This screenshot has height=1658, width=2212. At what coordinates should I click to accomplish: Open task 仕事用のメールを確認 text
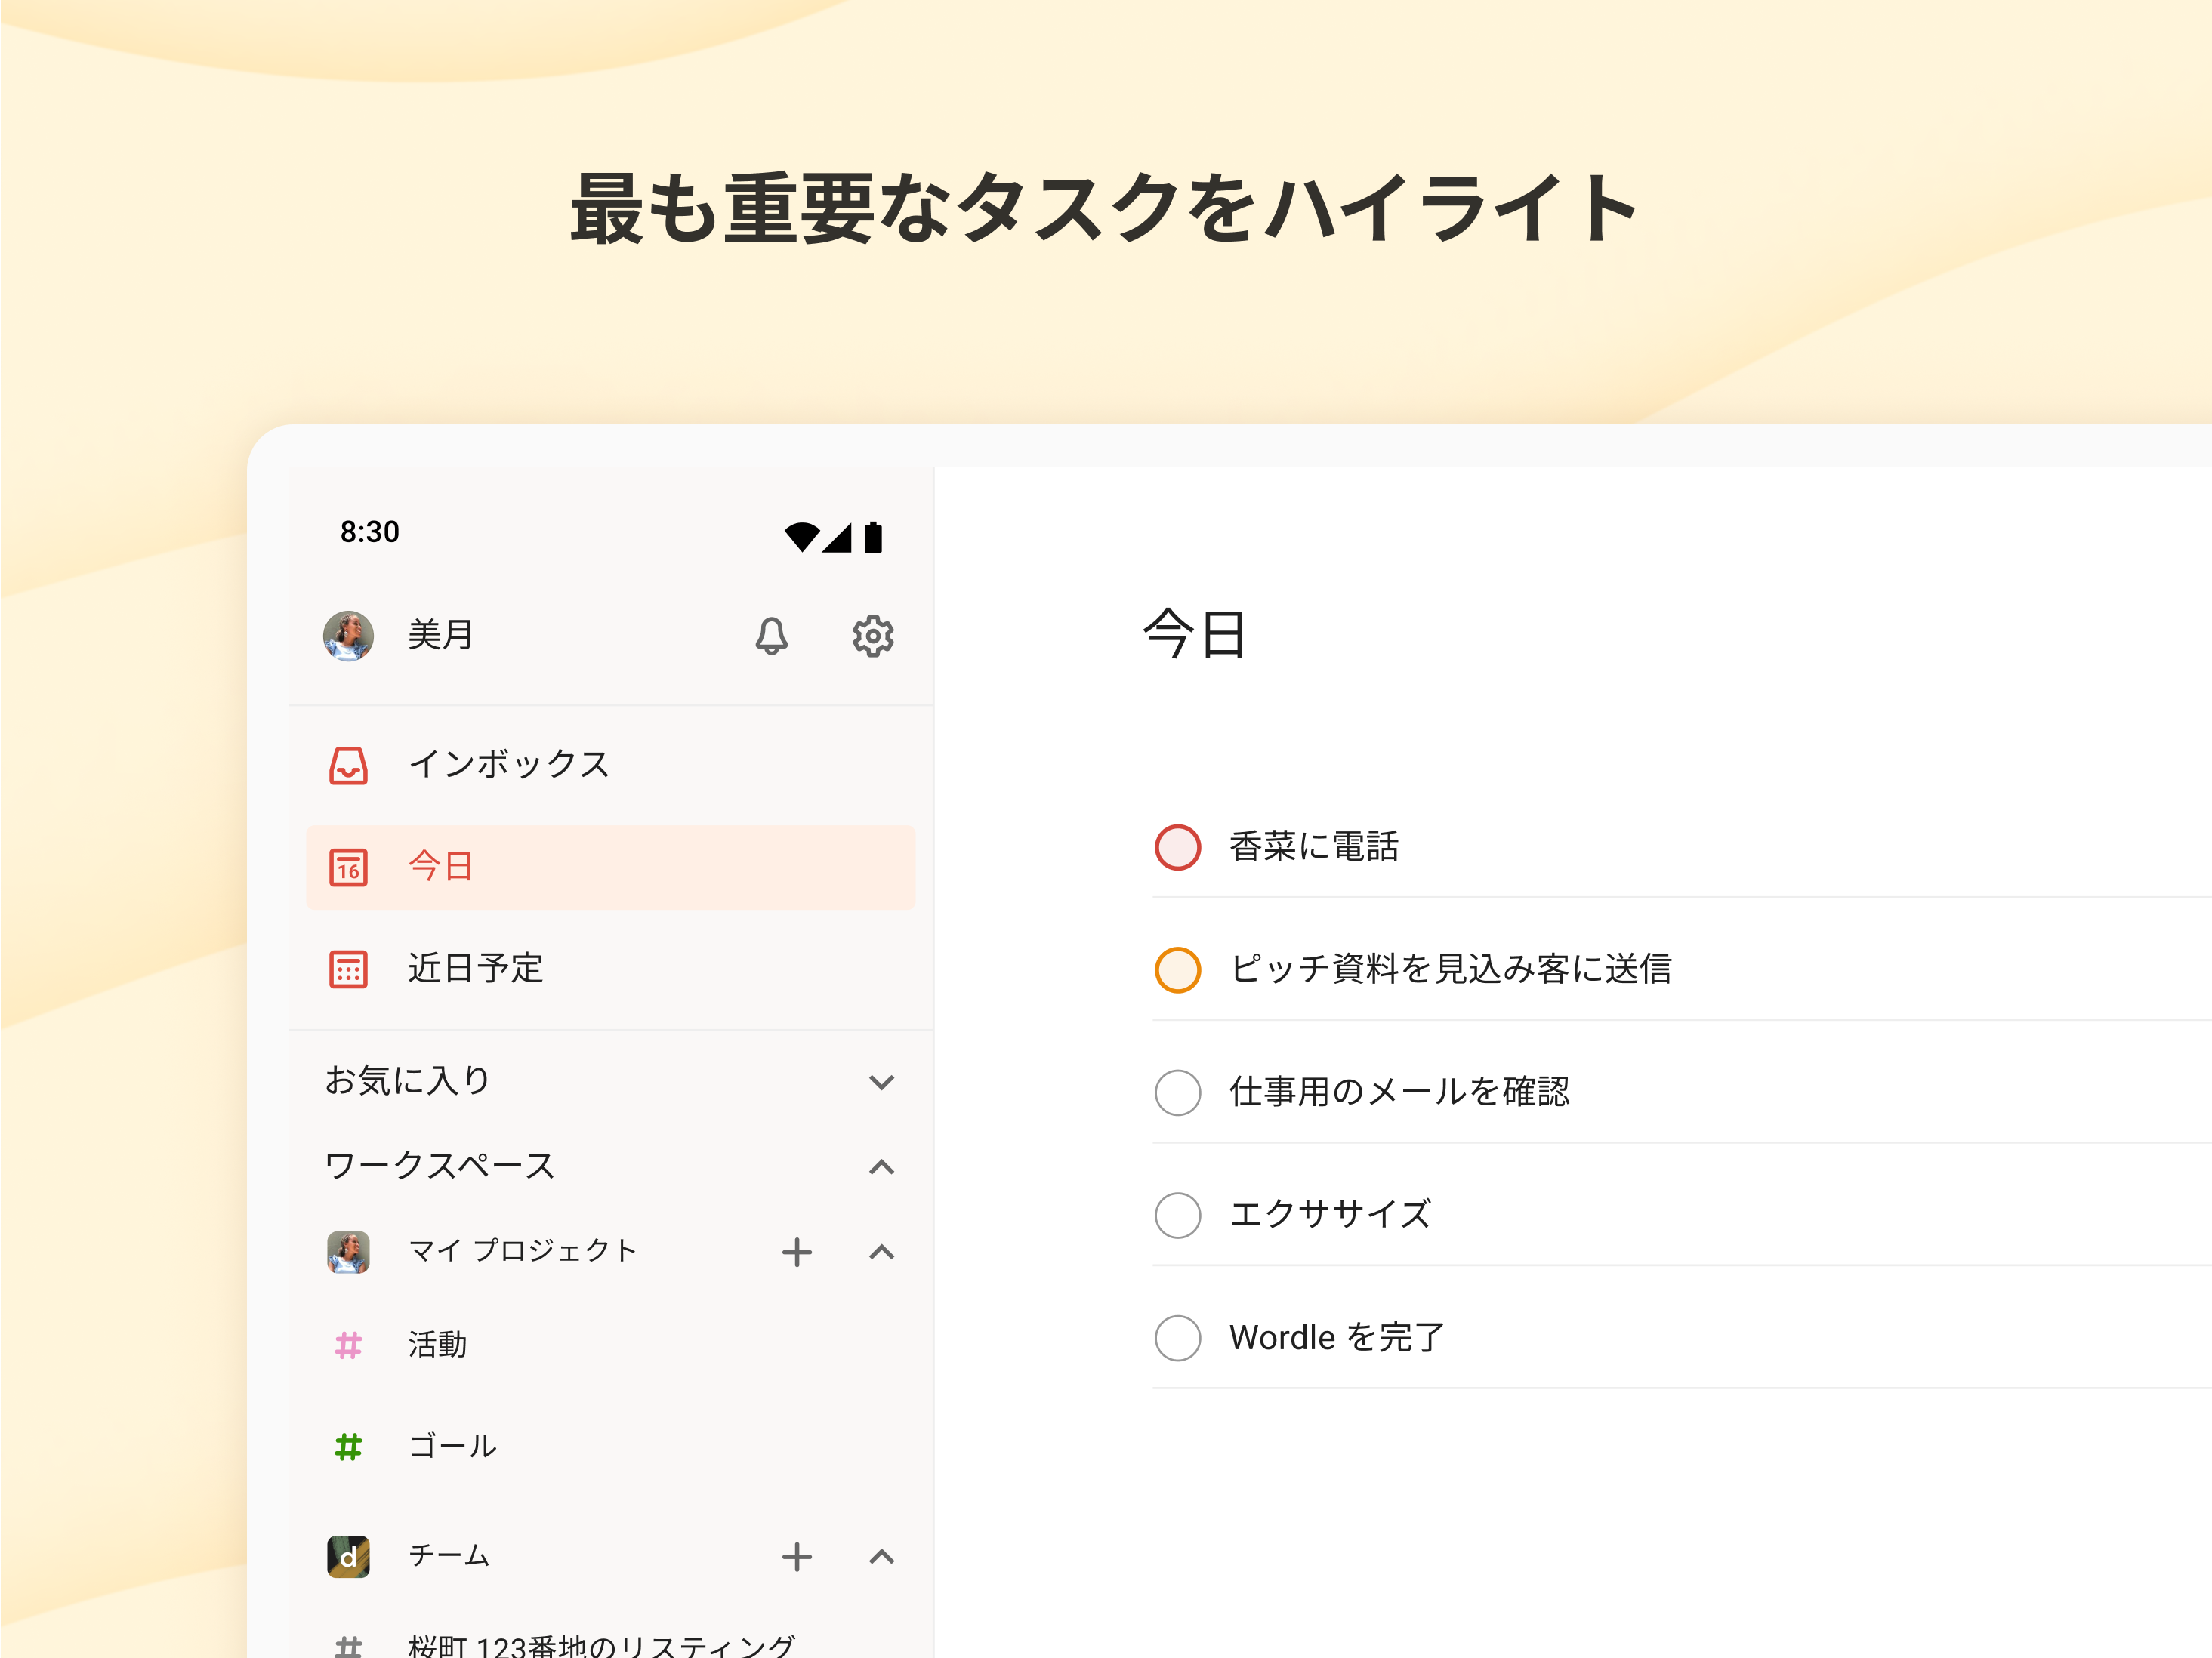(x=1400, y=1092)
